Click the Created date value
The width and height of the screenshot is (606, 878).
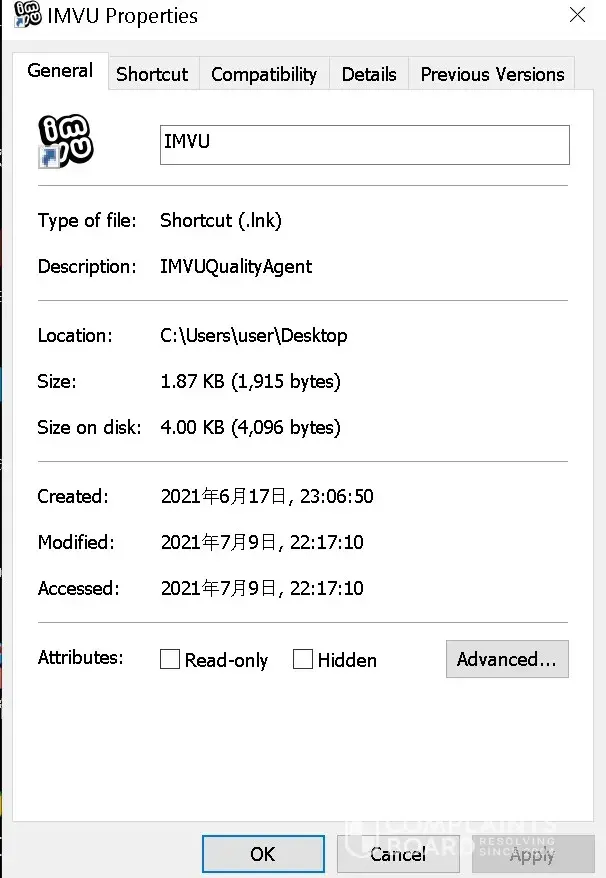[x=267, y=497]
